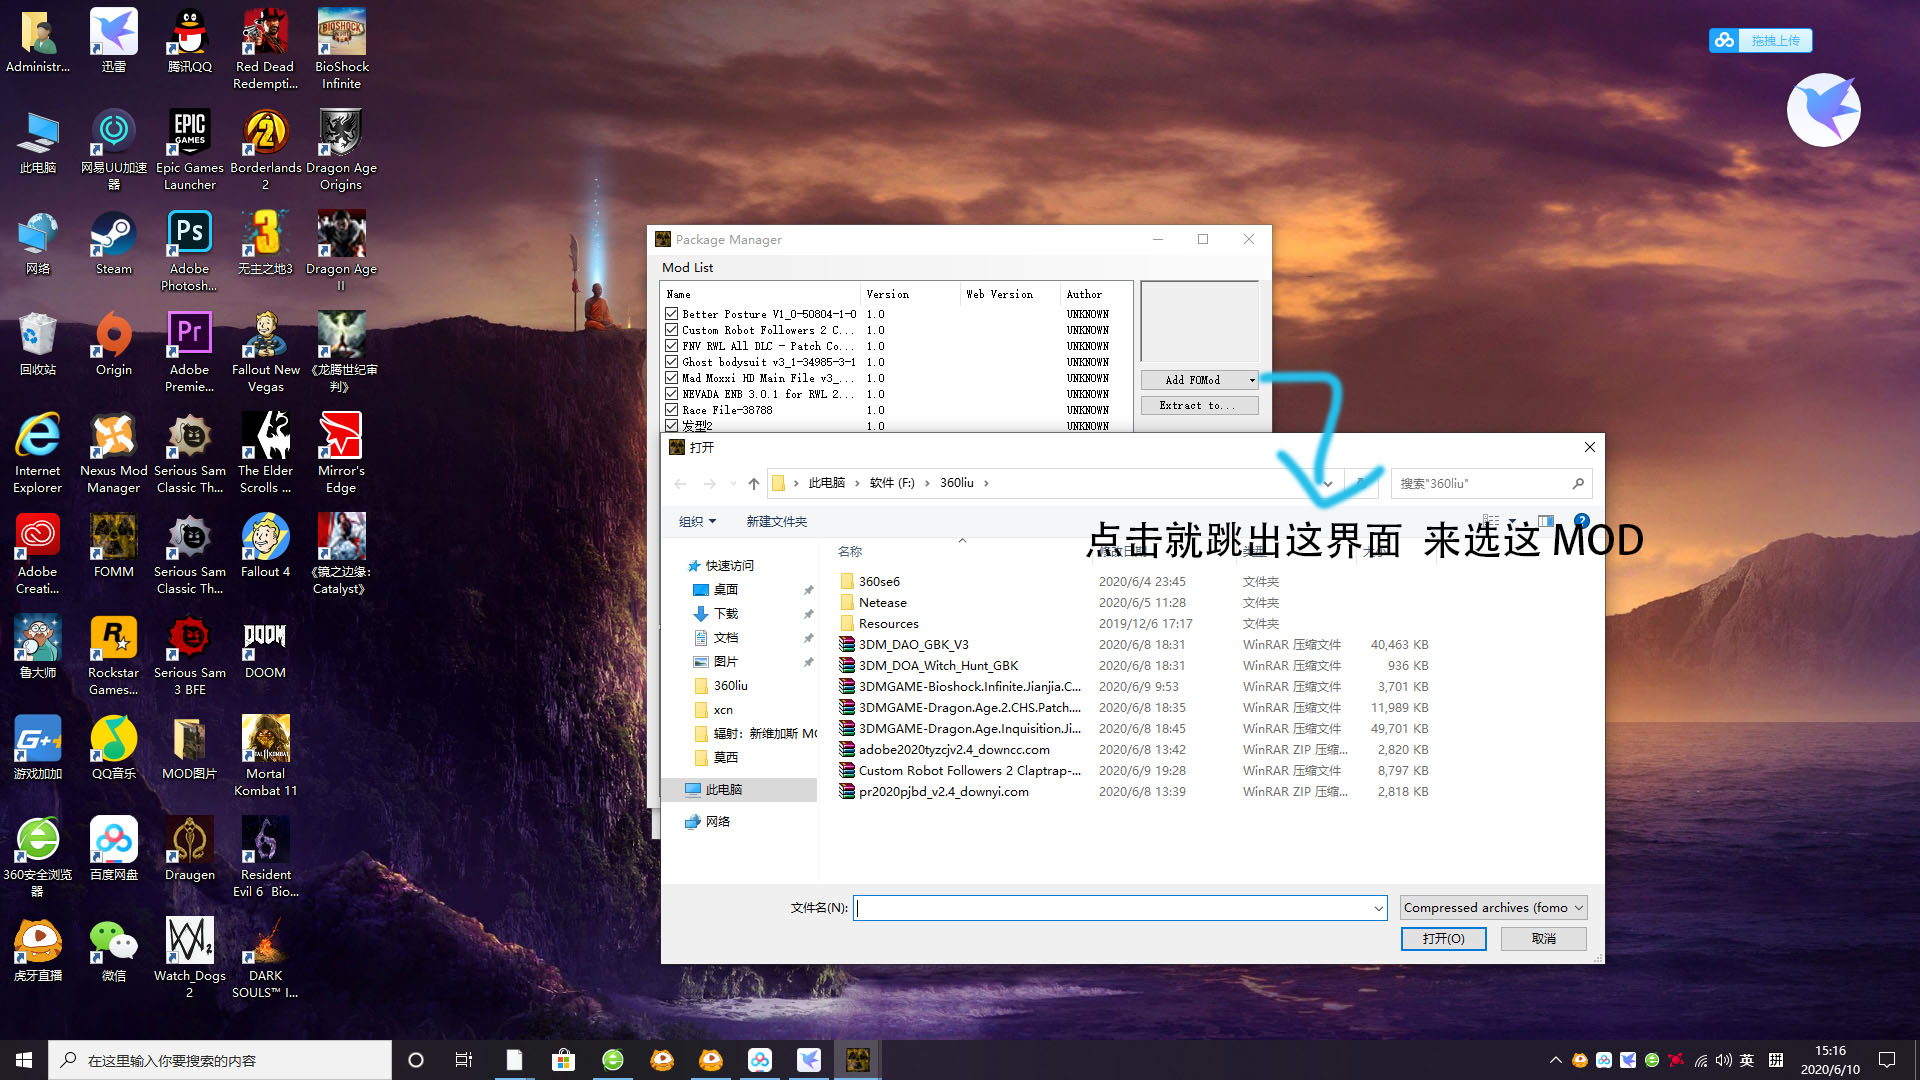
Task: Click the search magnifier in 360liu search box
Action: pyautogui.click(x=1578, y=484)
